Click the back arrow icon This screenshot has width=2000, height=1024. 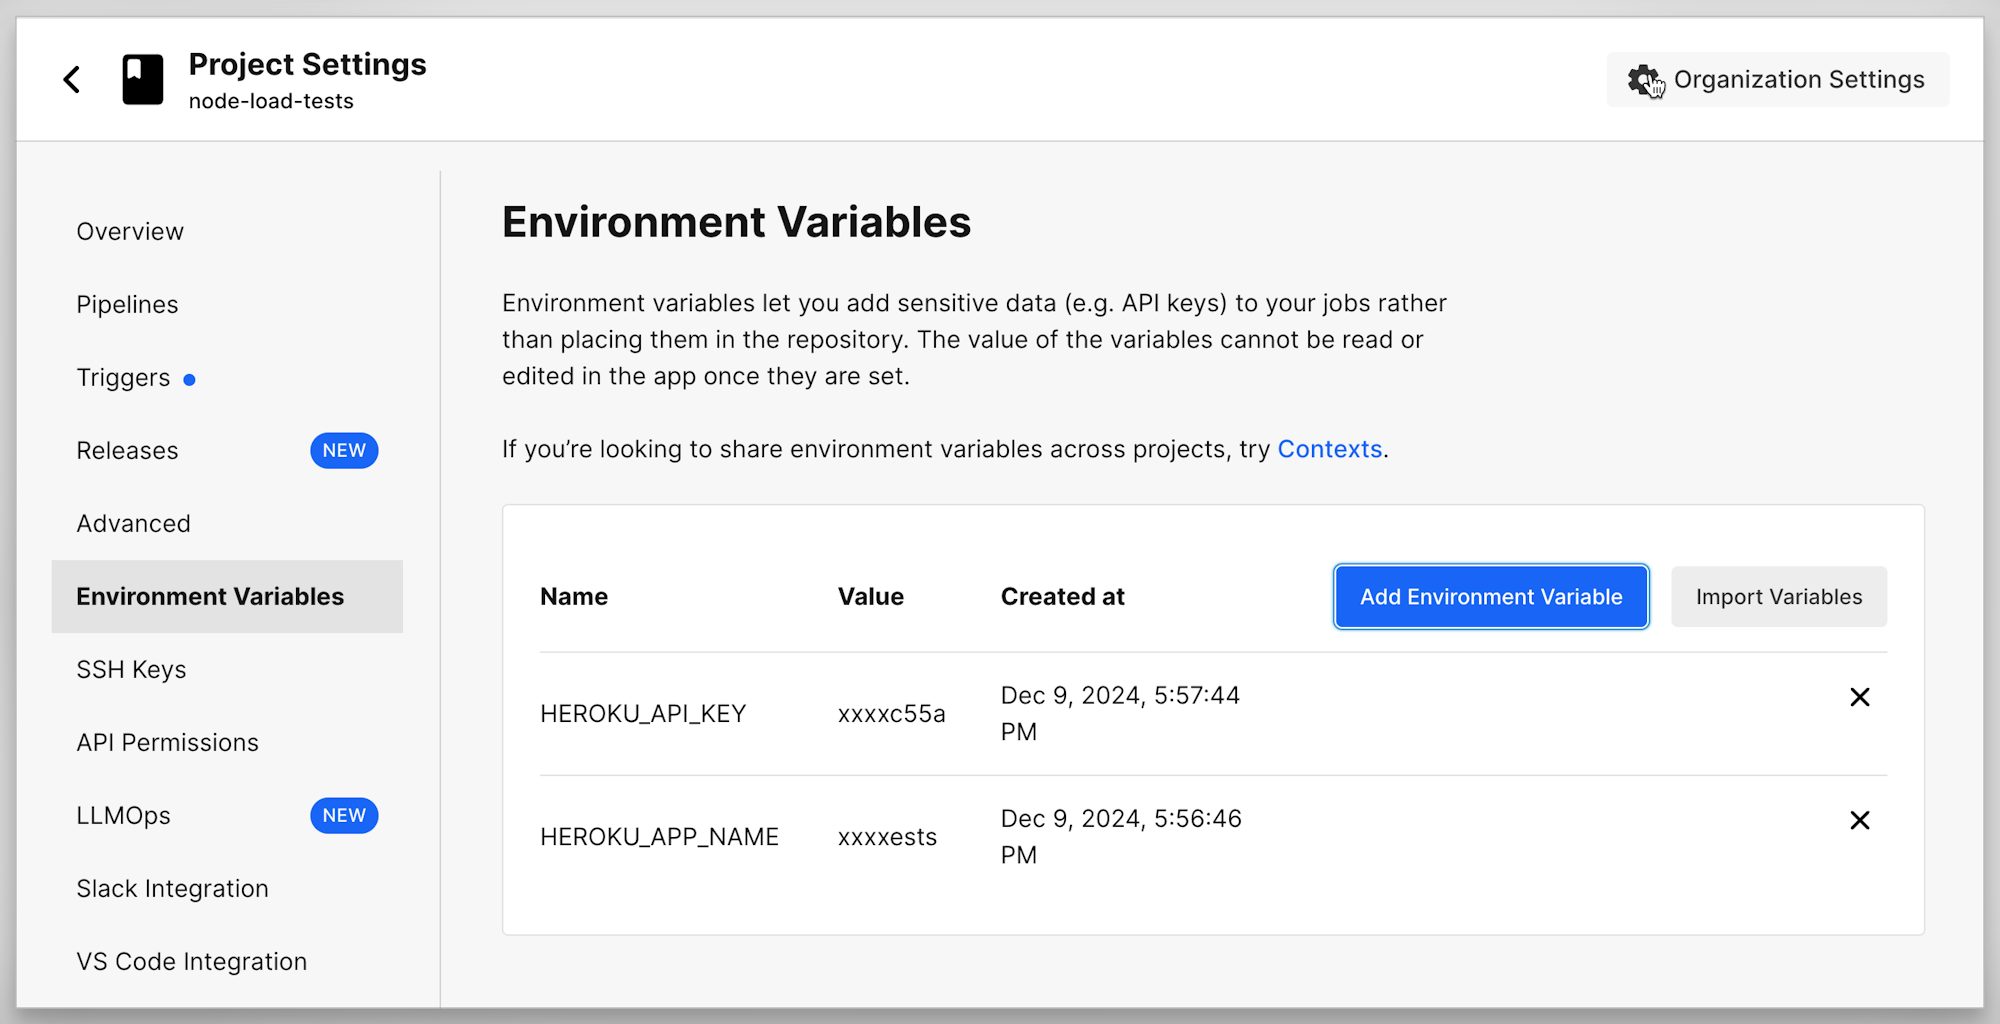coord(72,80)
